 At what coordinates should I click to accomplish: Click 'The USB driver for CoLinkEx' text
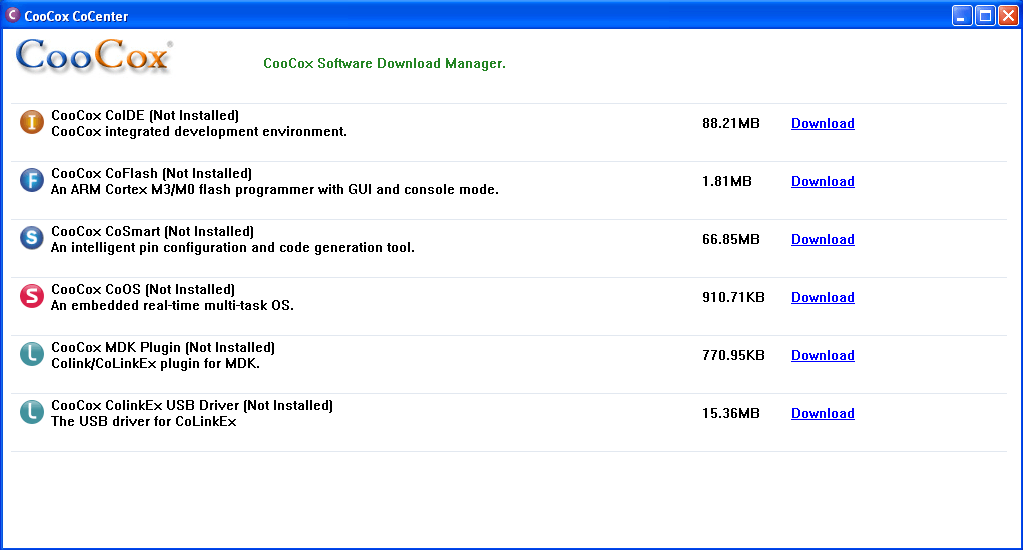pos(144,422)
